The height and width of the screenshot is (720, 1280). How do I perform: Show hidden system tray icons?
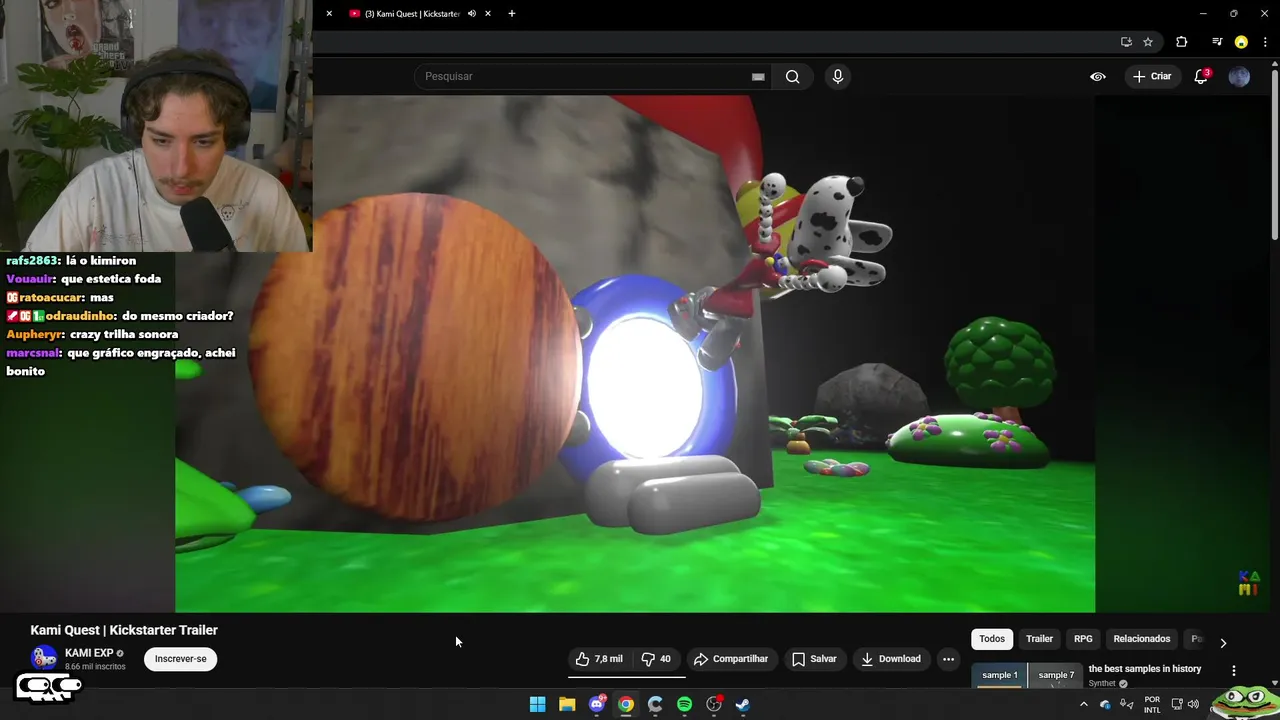1083,704
